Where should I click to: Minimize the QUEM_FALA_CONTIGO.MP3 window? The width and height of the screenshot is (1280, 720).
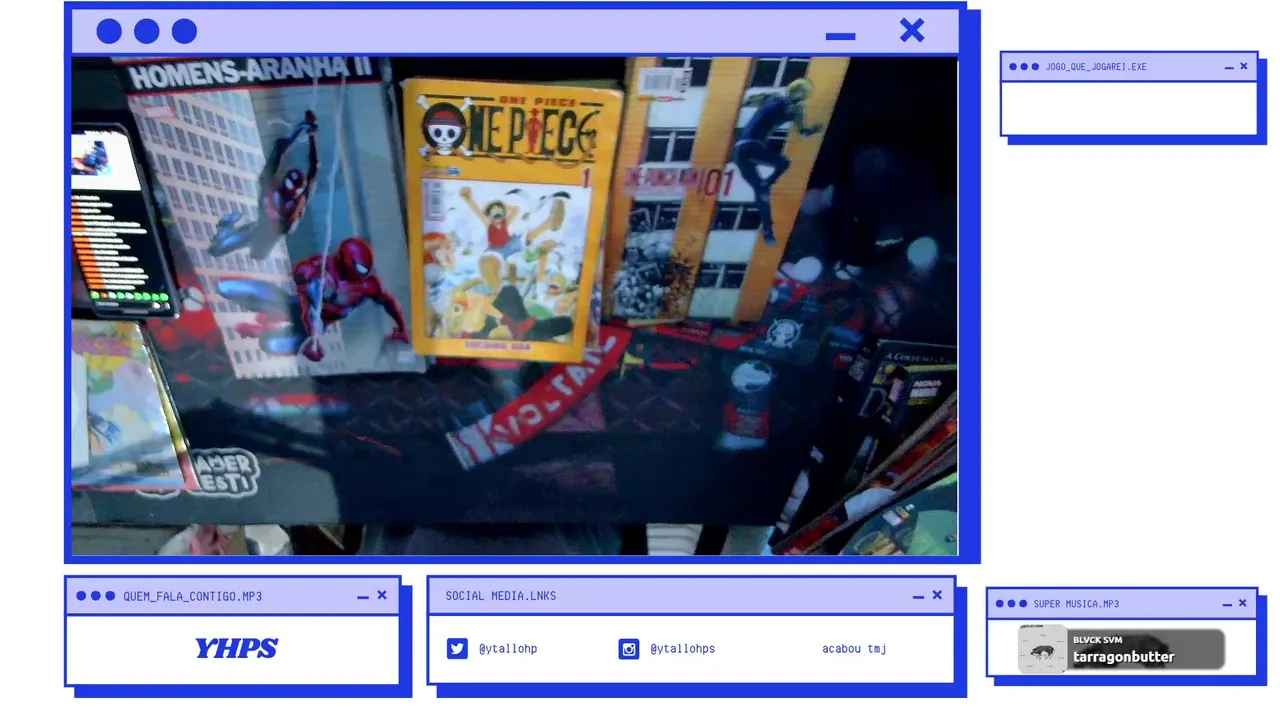point(363,597)
